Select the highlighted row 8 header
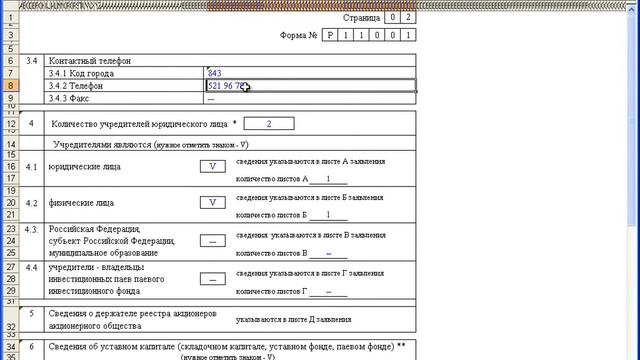The image size is (640, 360). (x=10, y=86)
